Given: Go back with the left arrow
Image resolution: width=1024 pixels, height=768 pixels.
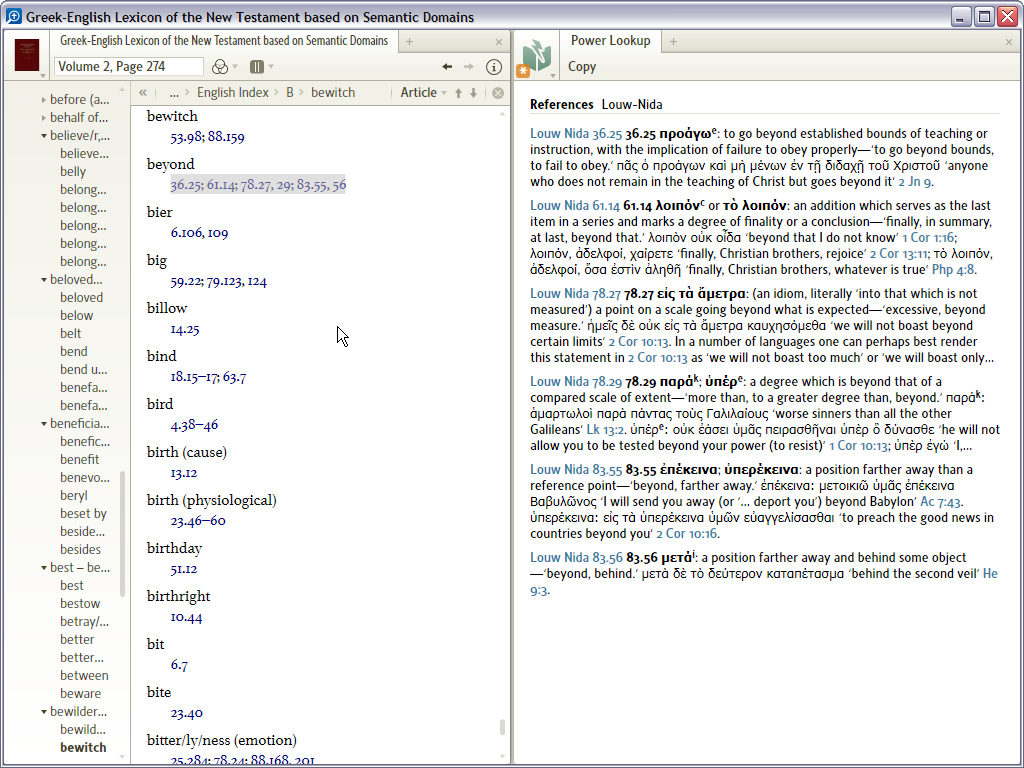Looking at the screenshot, I should coord(447,67).
